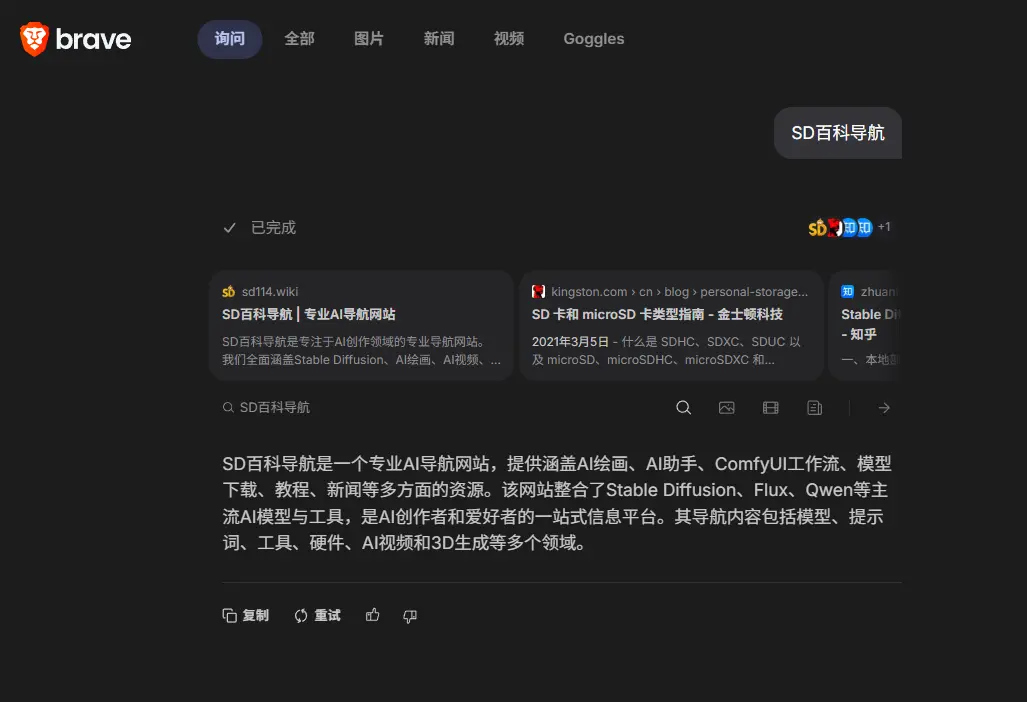Click the magnifying glass in the follow-up bar
This screenshot has height=702, width=1027.
point(683,407)
